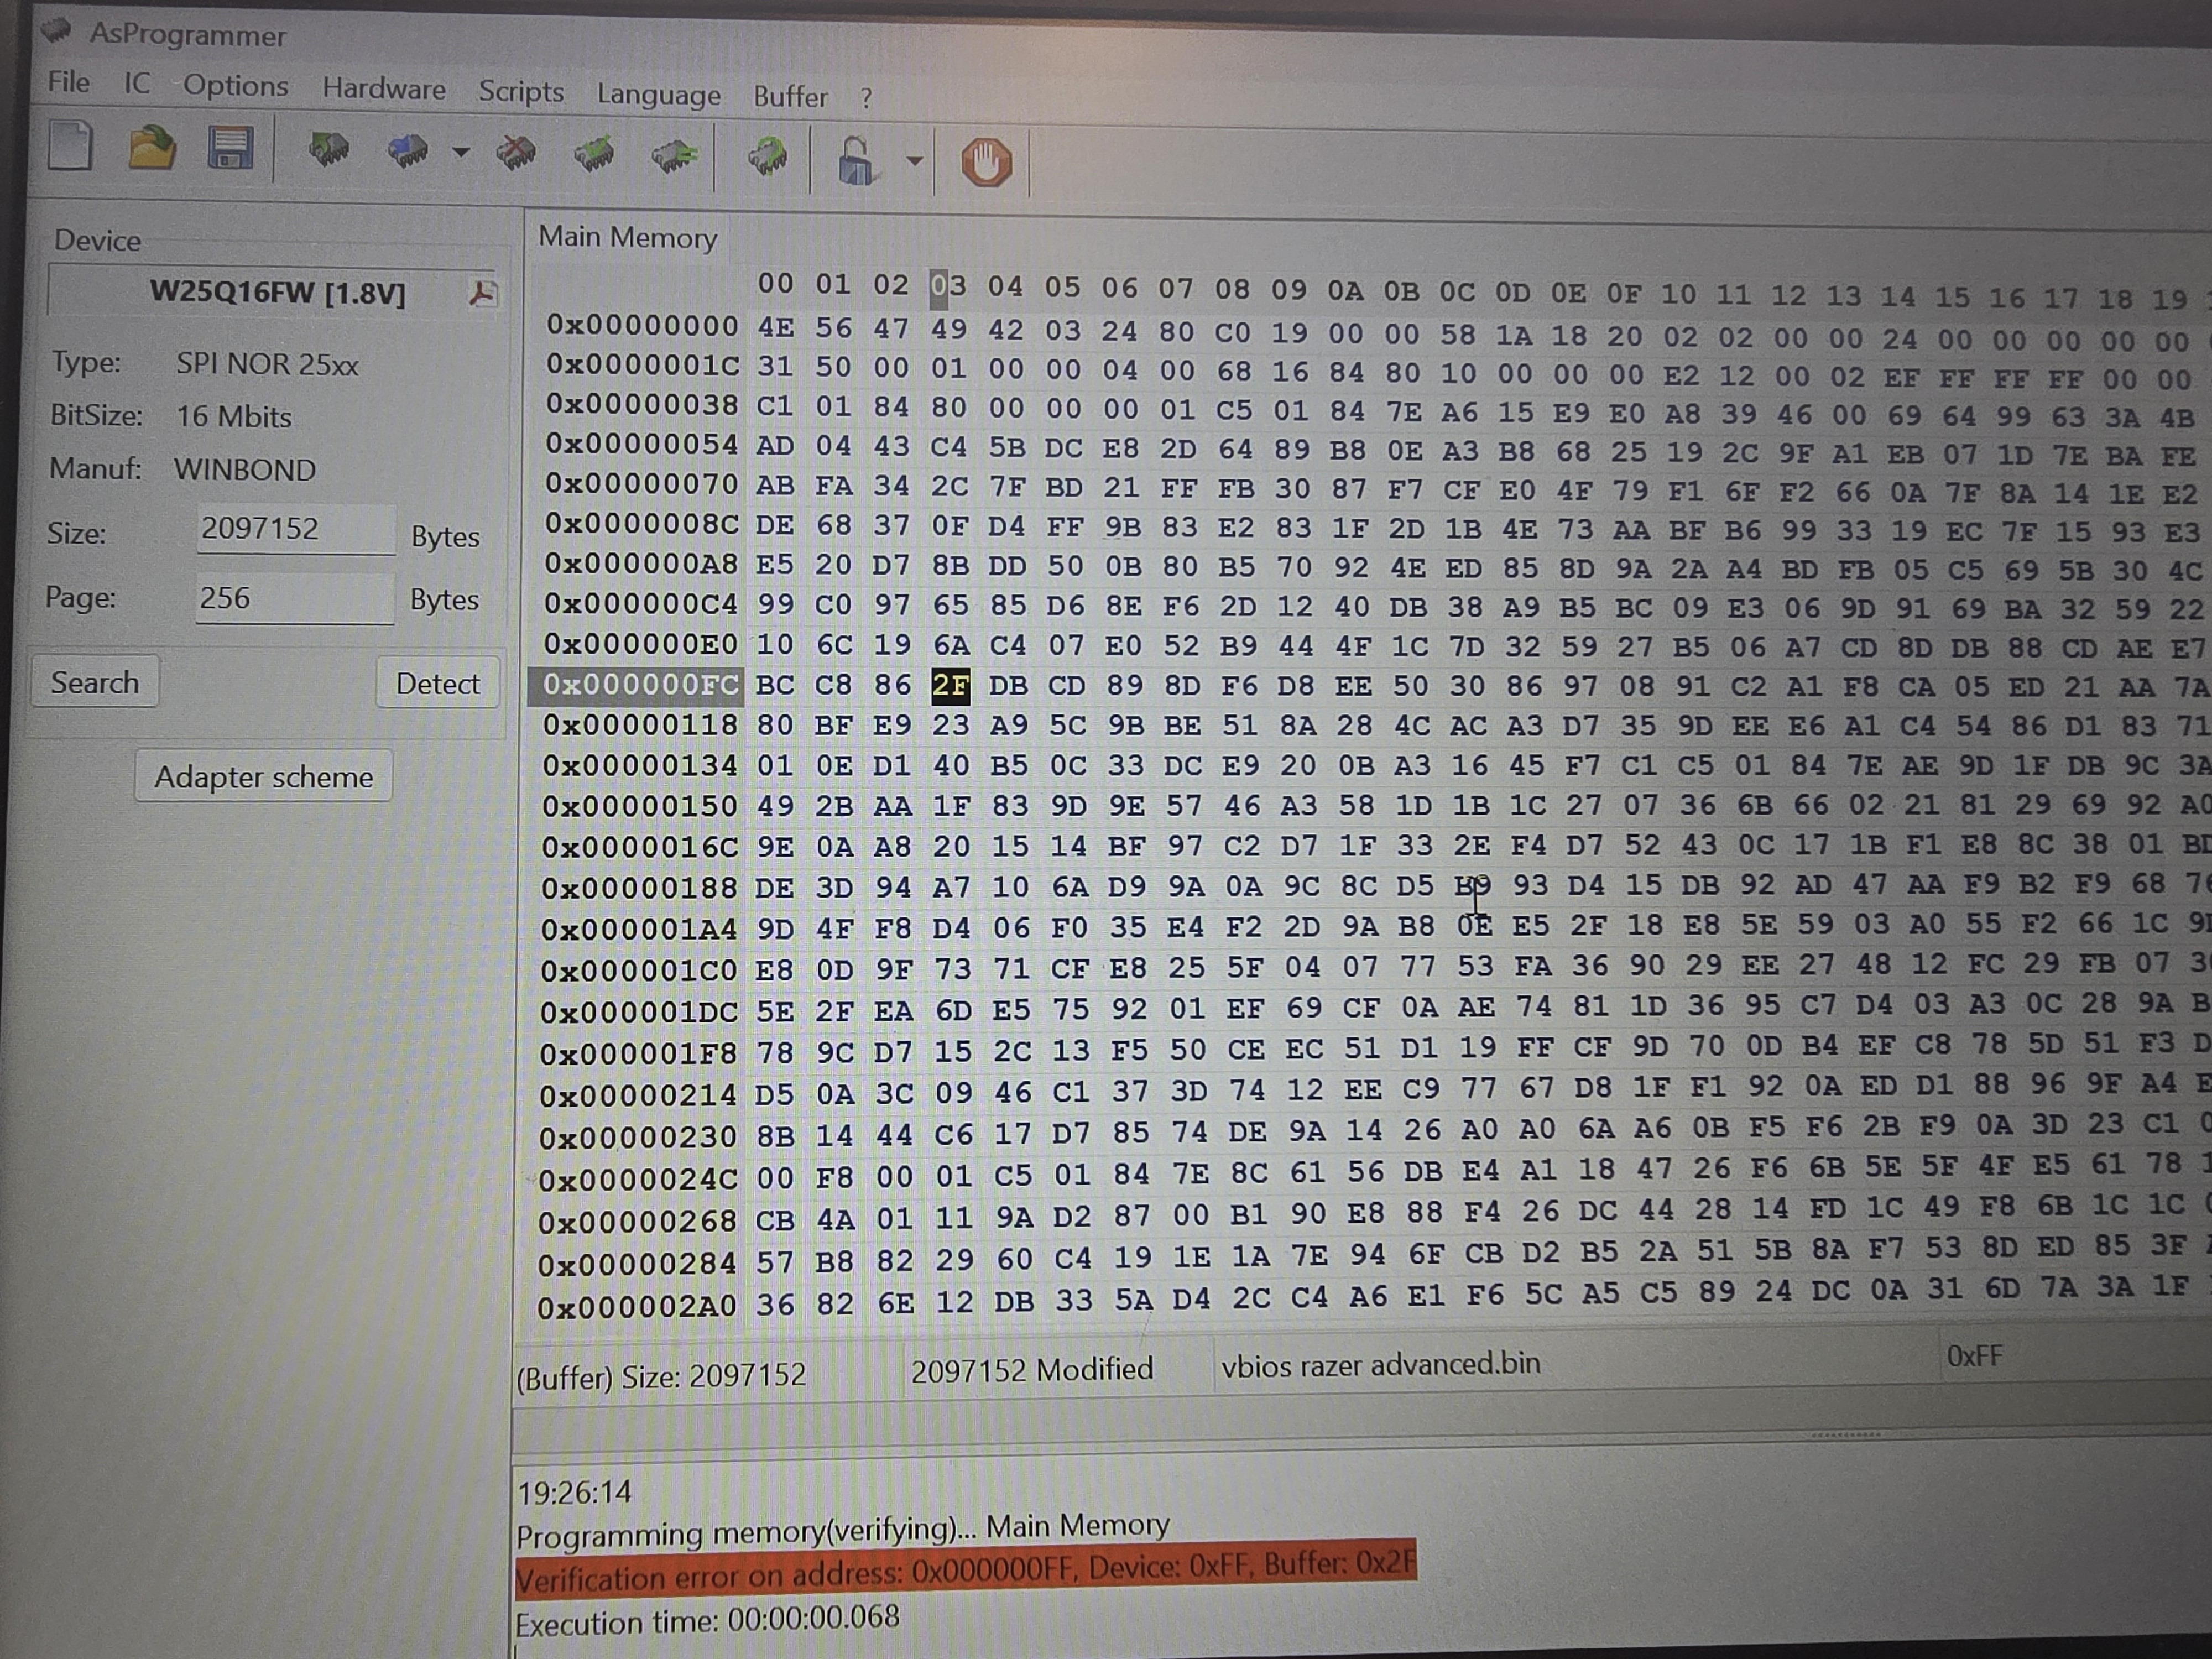This screenshot has height=1659, width=2212.
Task: Click the Adapter scheme button
Action: coord(263,776)
